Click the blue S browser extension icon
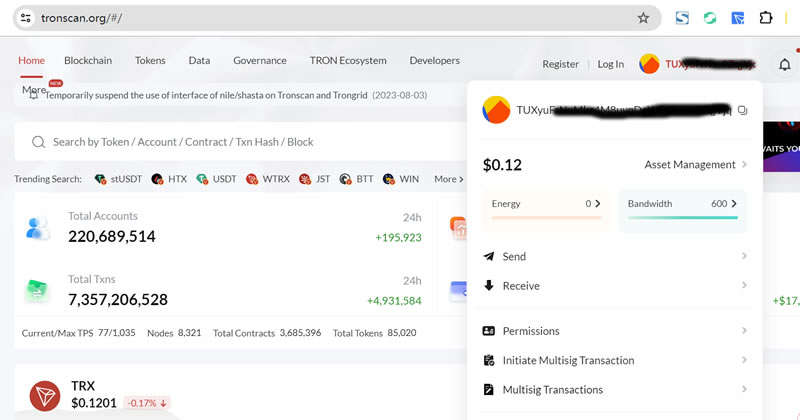Image resolution: width=800 pixels, height=420 pixels. click(x=682, y=18)
